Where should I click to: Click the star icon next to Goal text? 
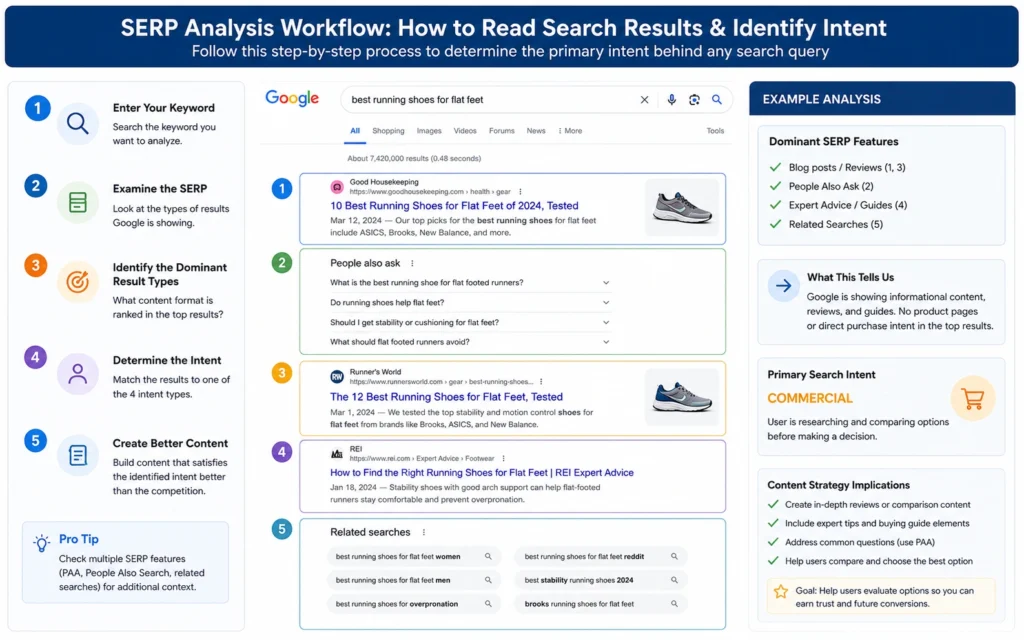click(780, 592)
